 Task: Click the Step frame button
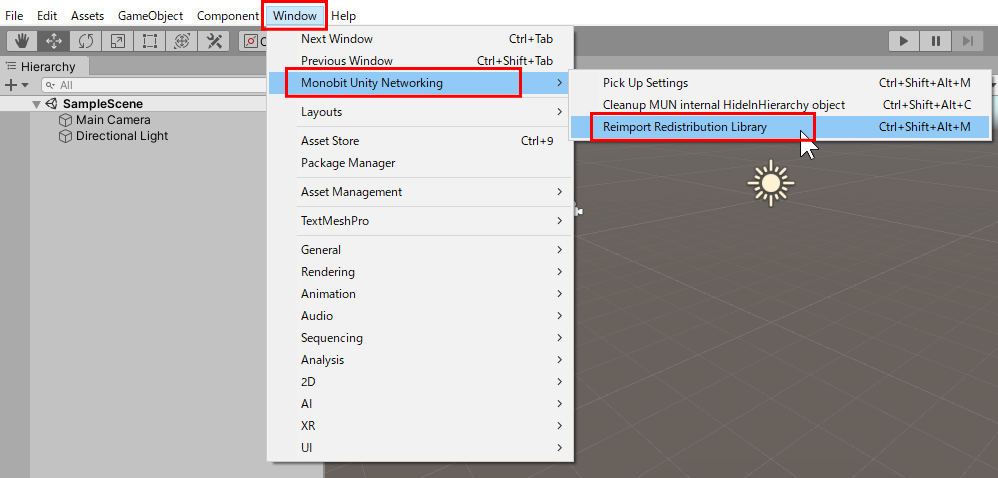coord(967,41)
